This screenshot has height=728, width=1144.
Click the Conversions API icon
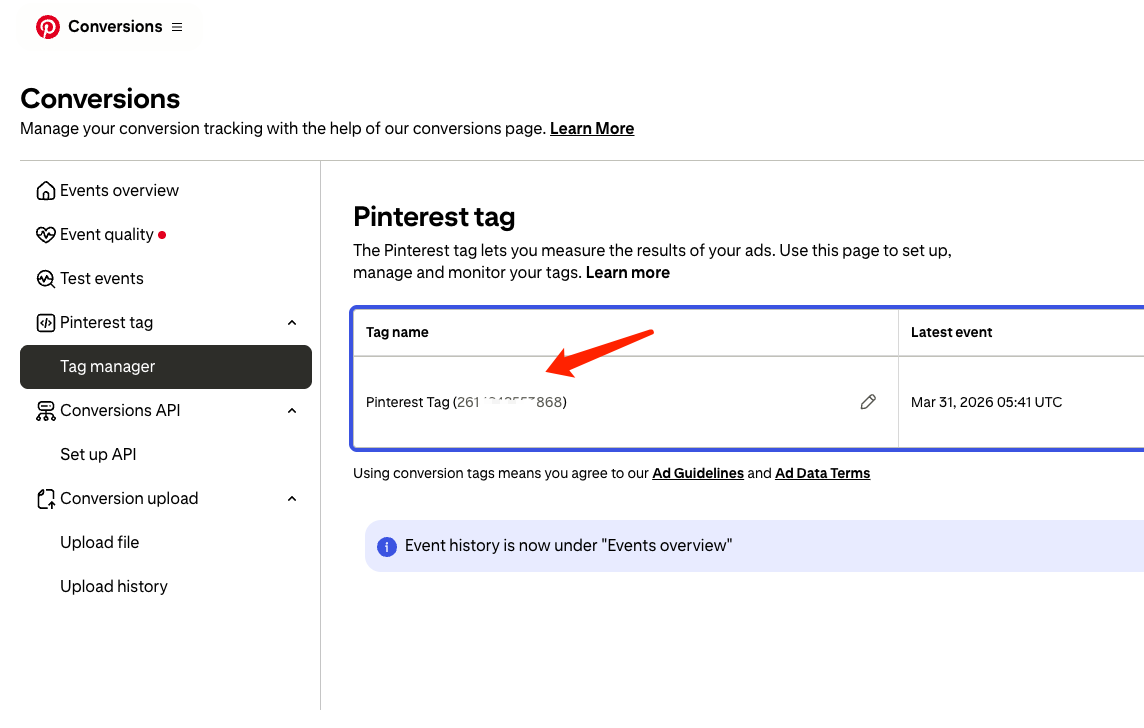click(x=45, y=411)
